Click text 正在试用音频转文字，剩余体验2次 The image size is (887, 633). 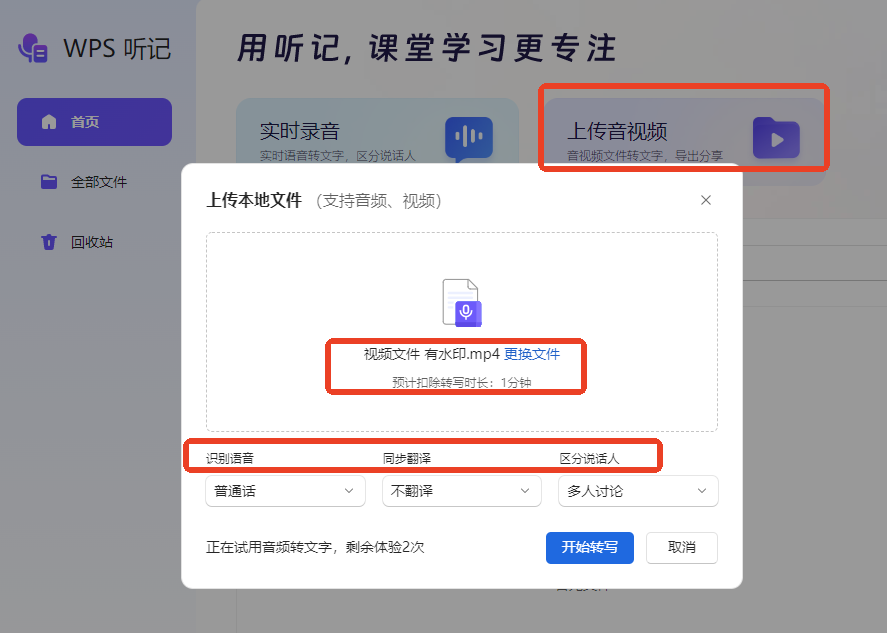click(x=315, y=548)
